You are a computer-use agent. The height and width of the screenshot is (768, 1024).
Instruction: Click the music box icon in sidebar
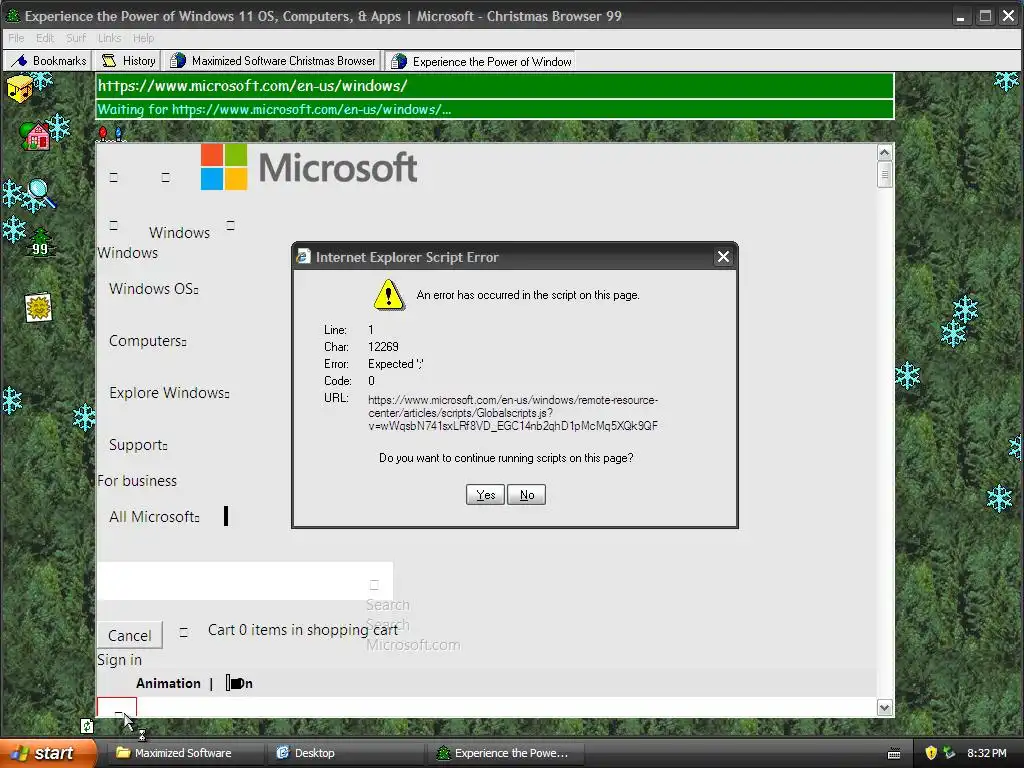point(20,88)
